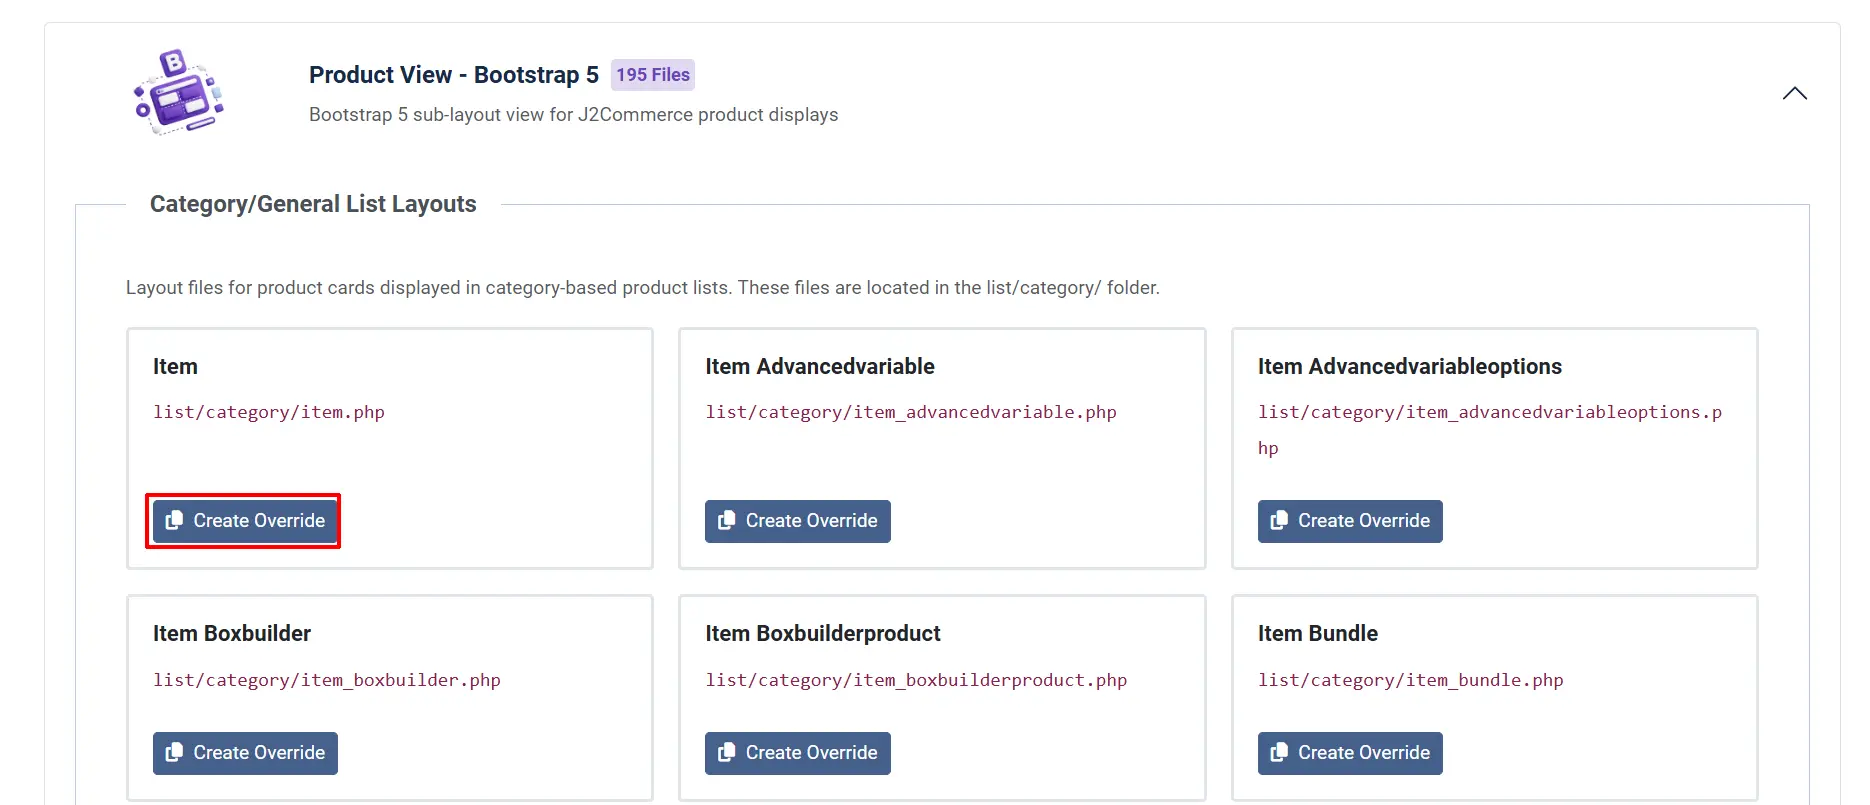Select the list/category/item_boxbuilder.php path
The height and width of the screenshot is (805, 1870).
[327, 680]
